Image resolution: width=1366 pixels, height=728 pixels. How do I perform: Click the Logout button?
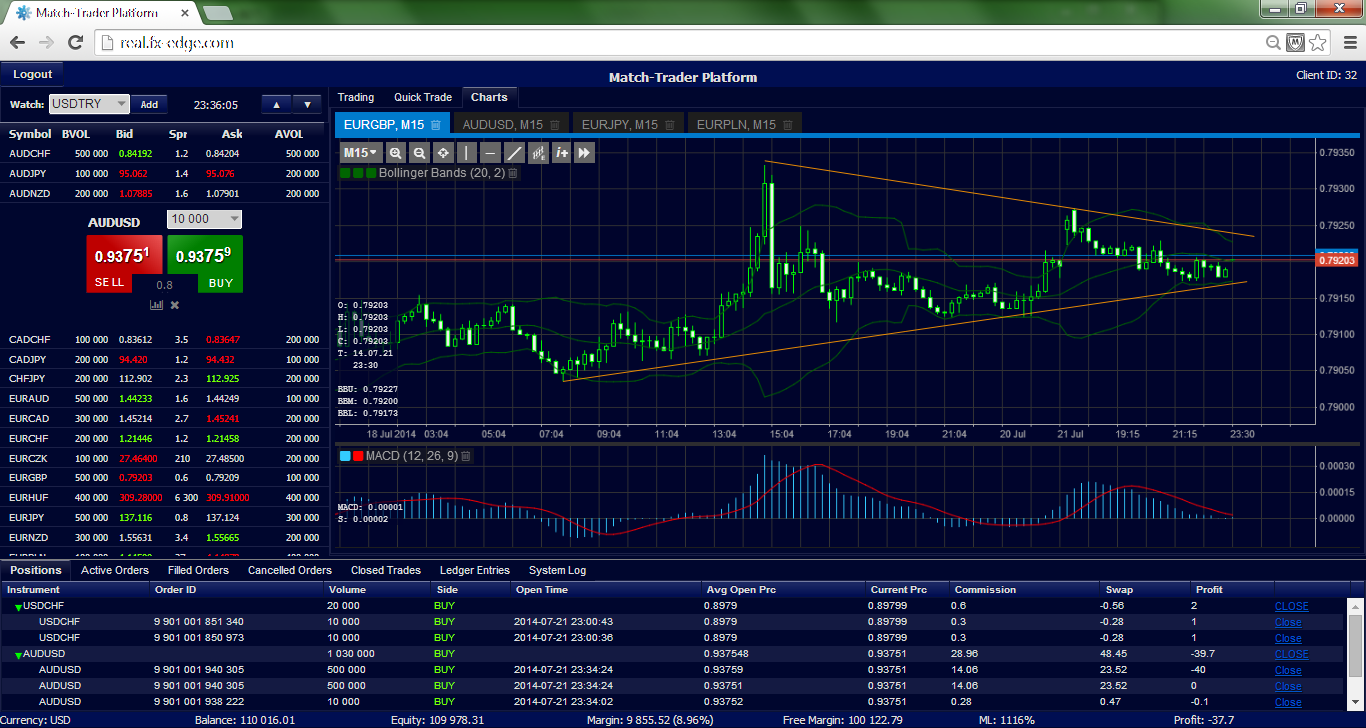[33, 74]
